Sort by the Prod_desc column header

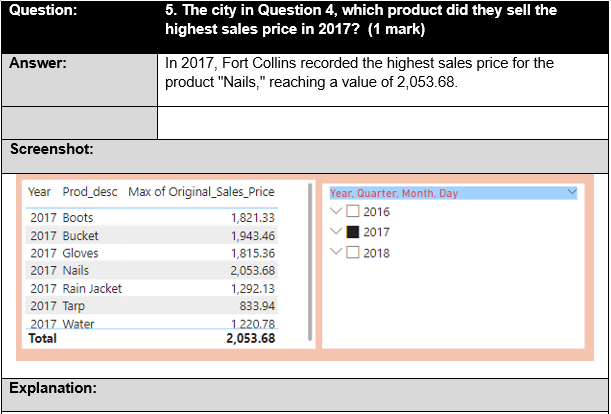89,192
